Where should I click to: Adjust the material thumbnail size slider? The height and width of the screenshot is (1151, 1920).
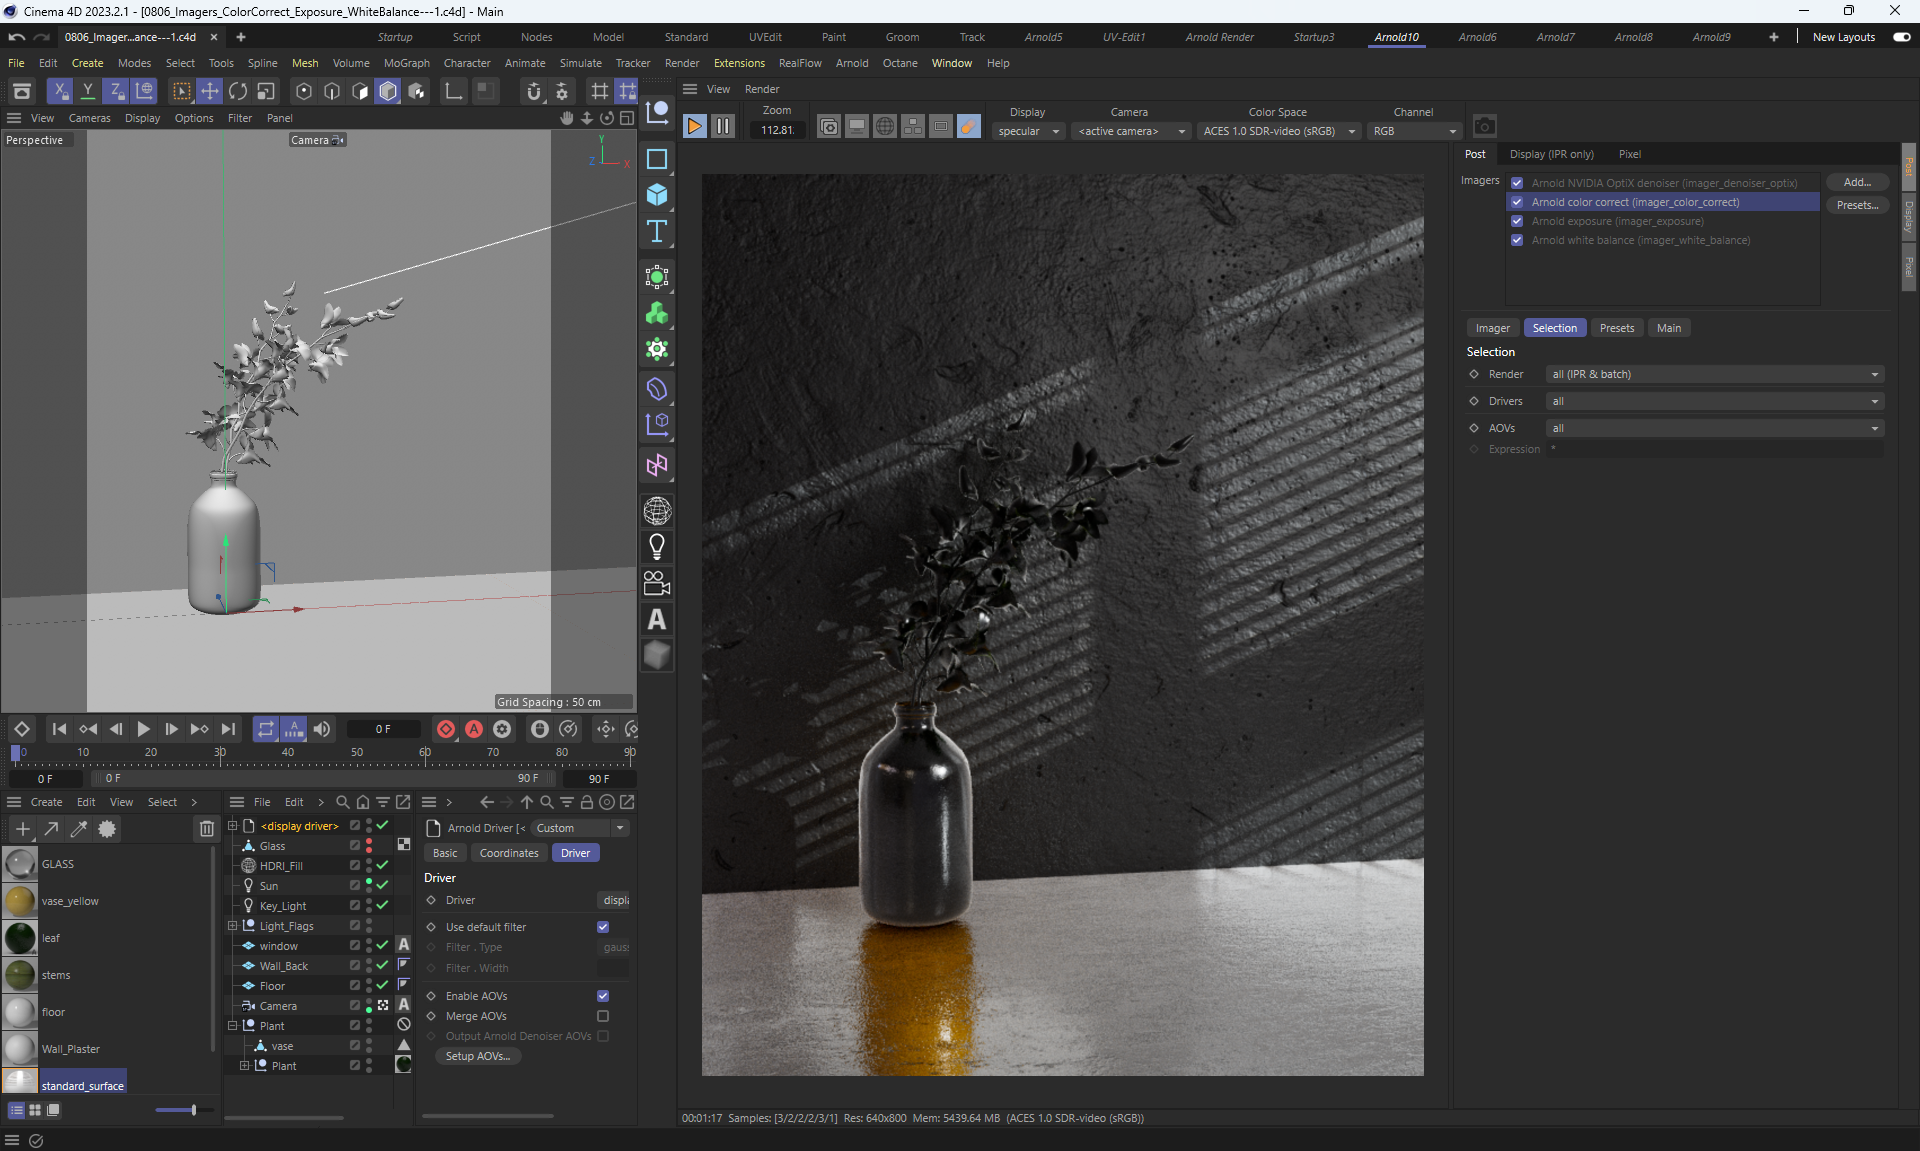(193, 1110)
